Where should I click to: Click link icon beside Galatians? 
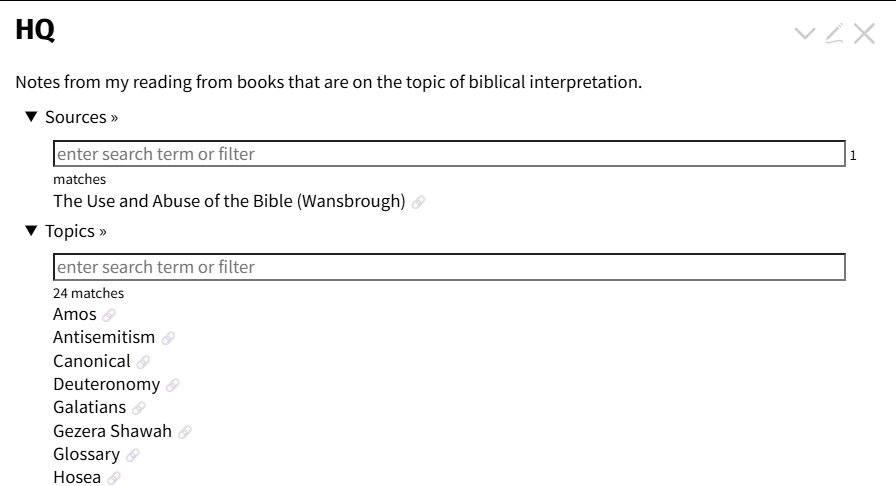[x=139, y=408]
